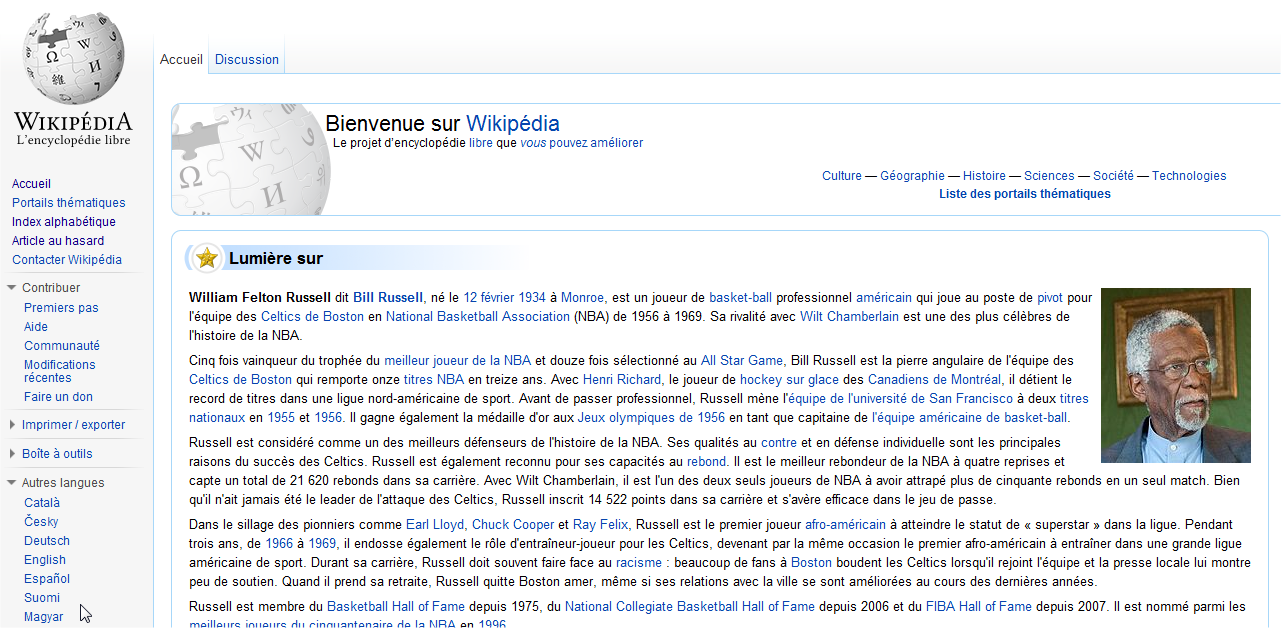The height and width of the screenshot is (628, 1281).
Task: Open the bold Bill Russell article link
Action: (x=388, y=298)
